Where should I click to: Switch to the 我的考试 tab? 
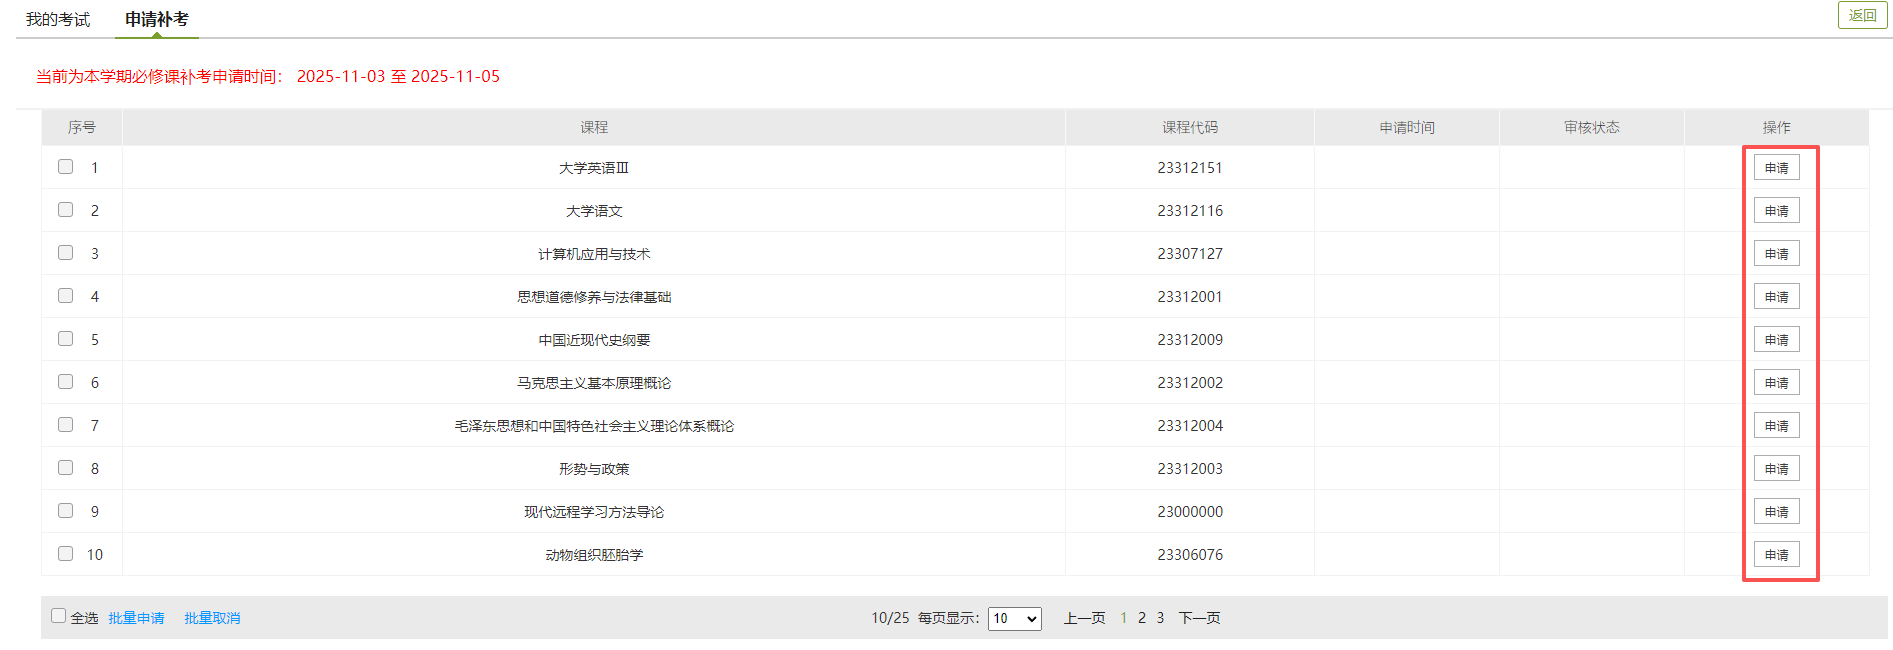[x=58, y=20]
